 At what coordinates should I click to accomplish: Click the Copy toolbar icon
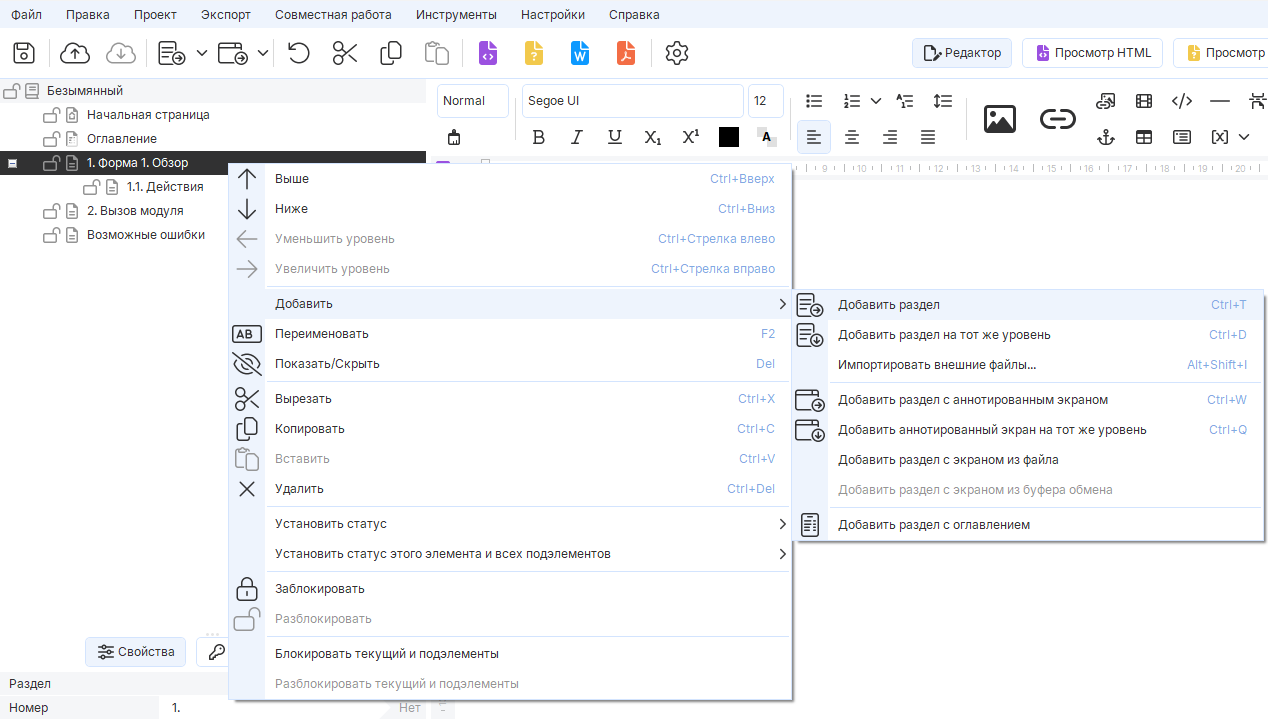click(391, 53)
